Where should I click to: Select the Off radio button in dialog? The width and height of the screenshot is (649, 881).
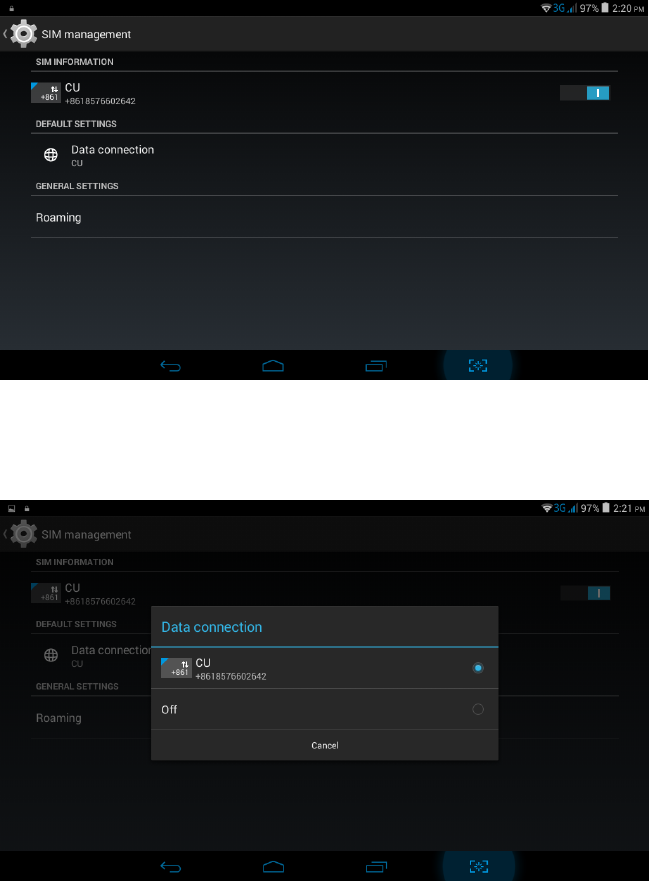(x=478, y=709)
